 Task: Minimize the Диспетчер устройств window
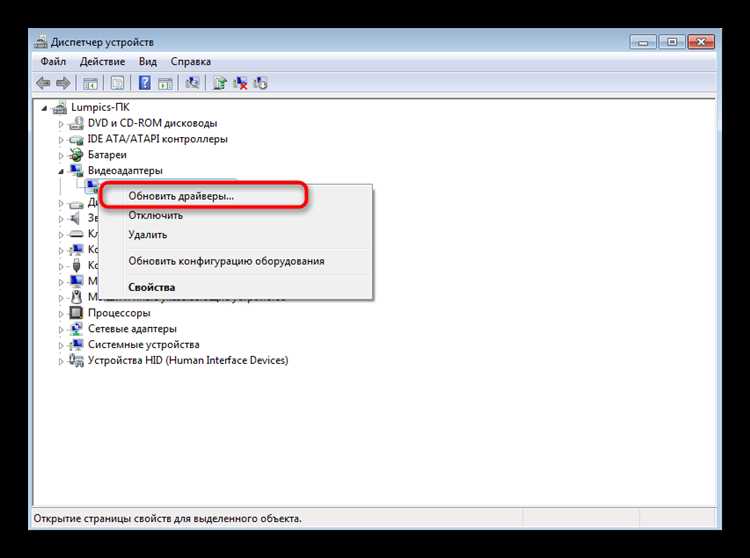[x=643, y=42]
